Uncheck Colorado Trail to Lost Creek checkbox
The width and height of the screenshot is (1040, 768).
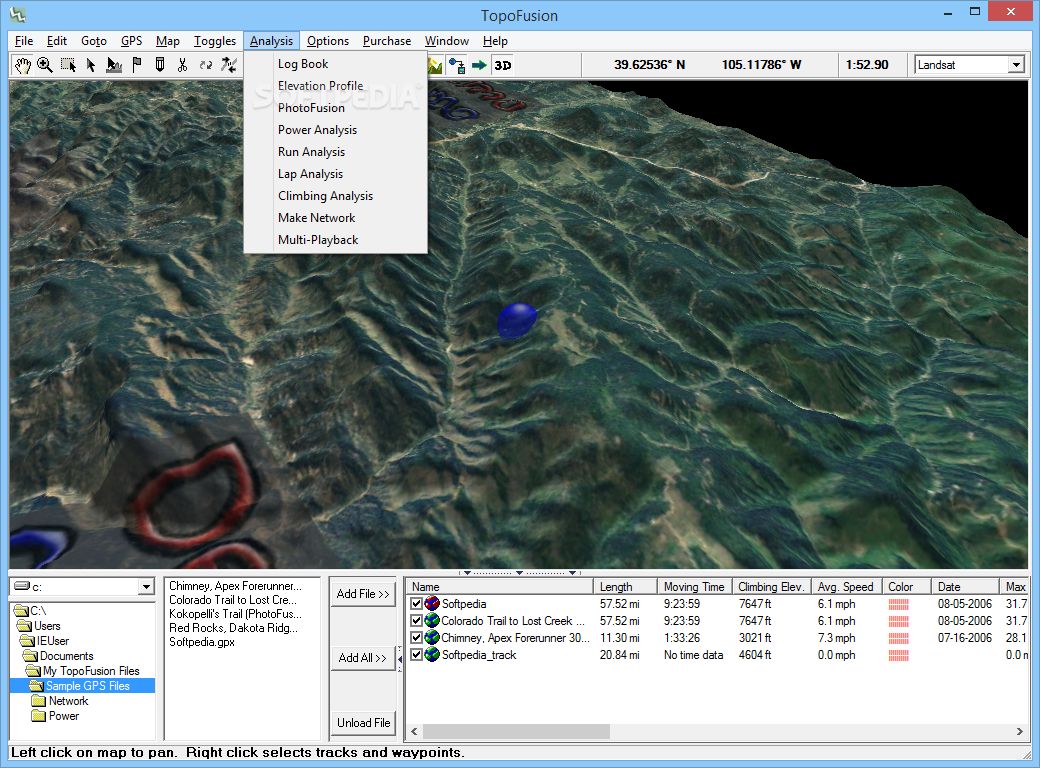pyautogui.click(x=417, y=621)
